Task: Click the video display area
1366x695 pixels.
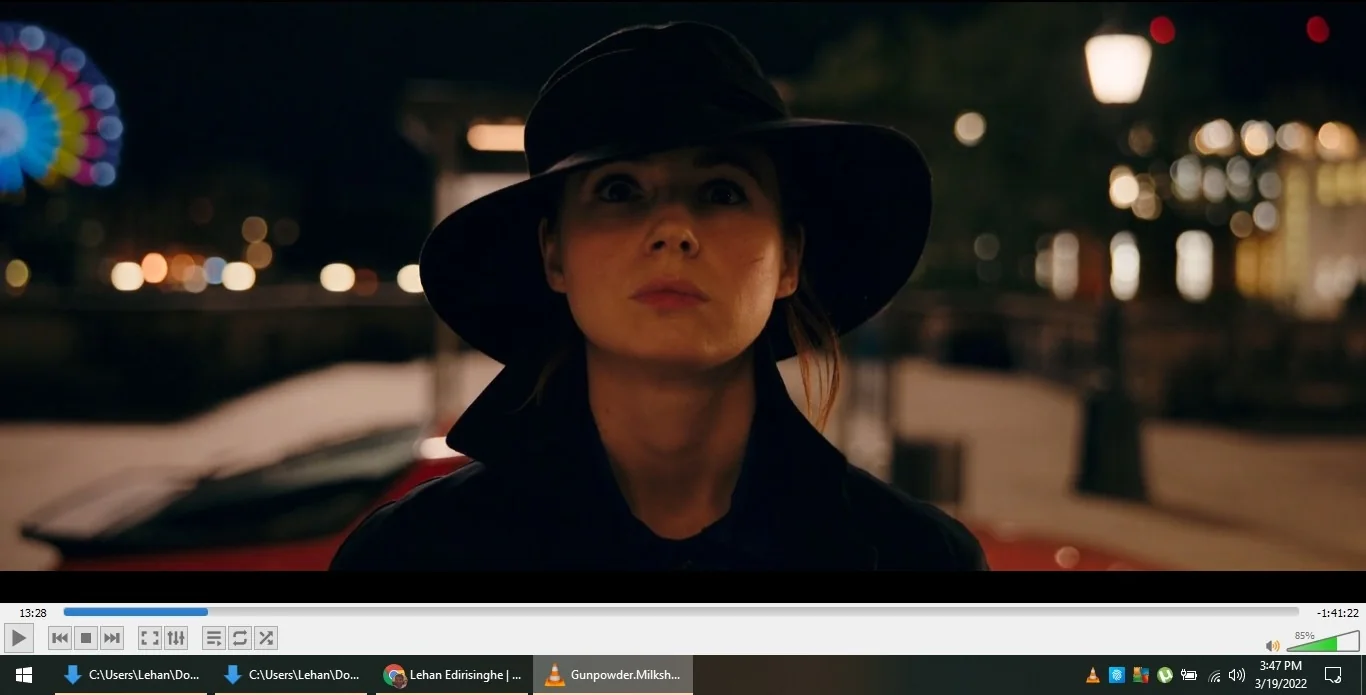Action: tap(683, 286)
